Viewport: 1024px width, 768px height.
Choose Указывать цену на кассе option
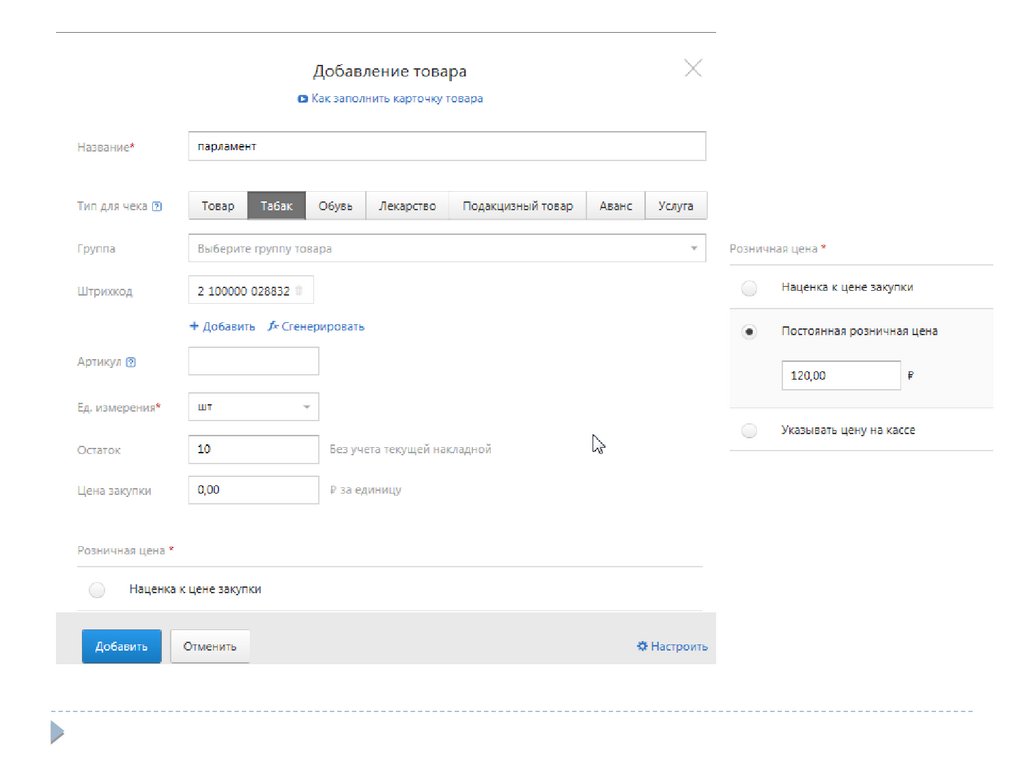pyautogui.click(x=749, y=430)
